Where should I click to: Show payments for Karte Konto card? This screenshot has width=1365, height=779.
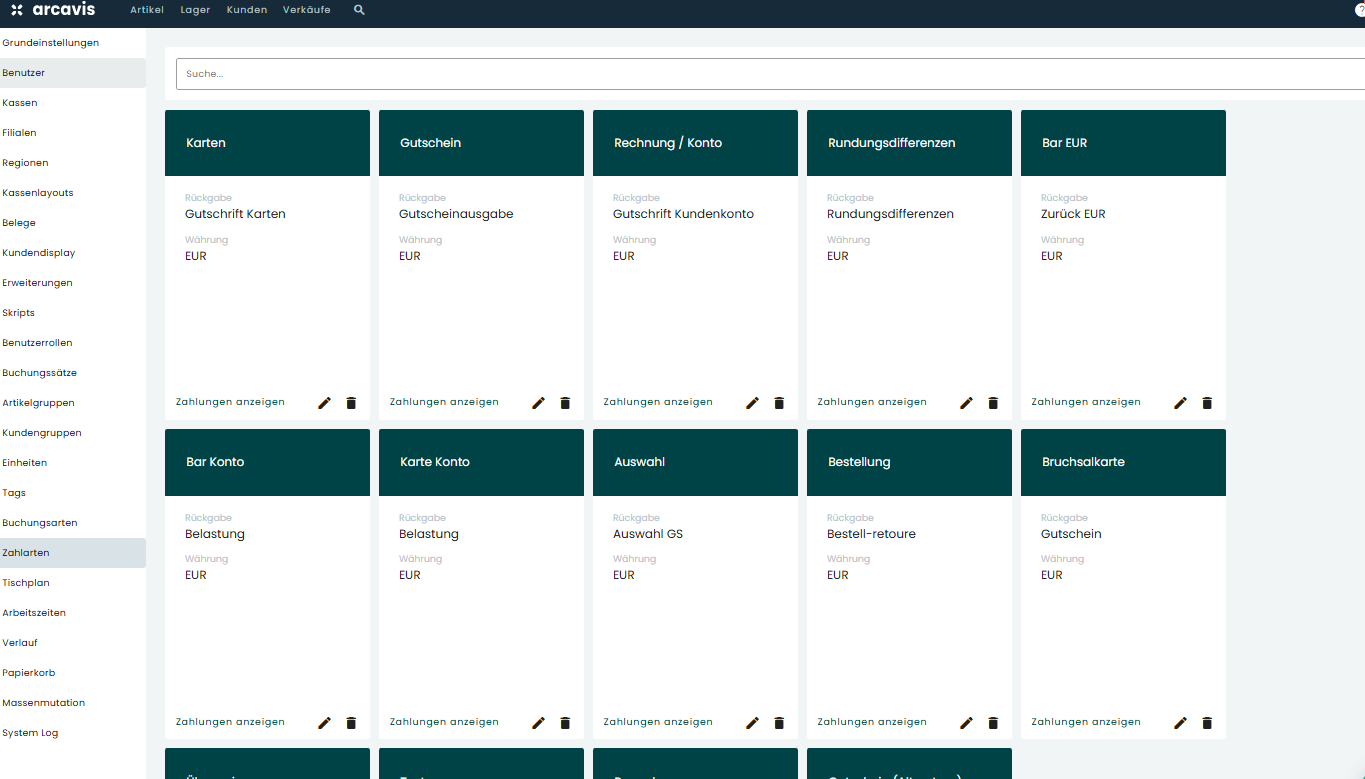444,722
